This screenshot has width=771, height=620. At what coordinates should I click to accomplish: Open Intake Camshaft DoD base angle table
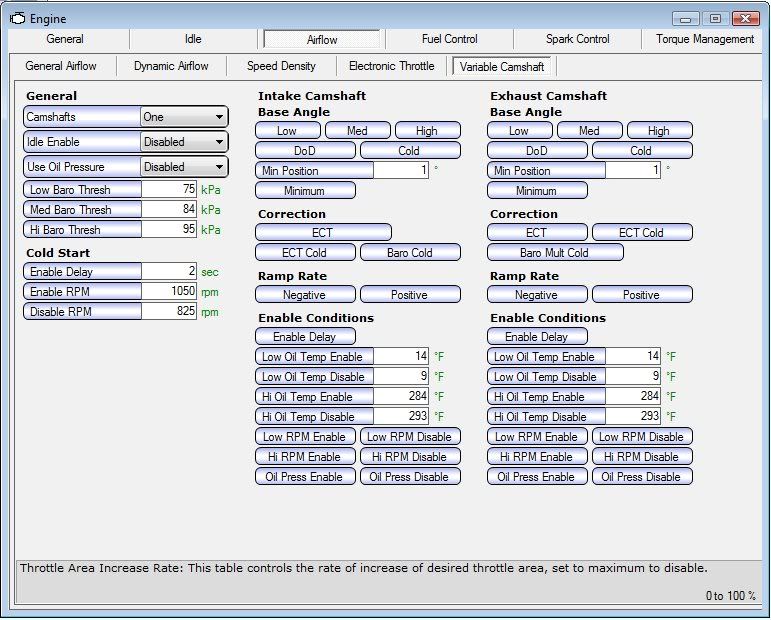click(305, 151)
